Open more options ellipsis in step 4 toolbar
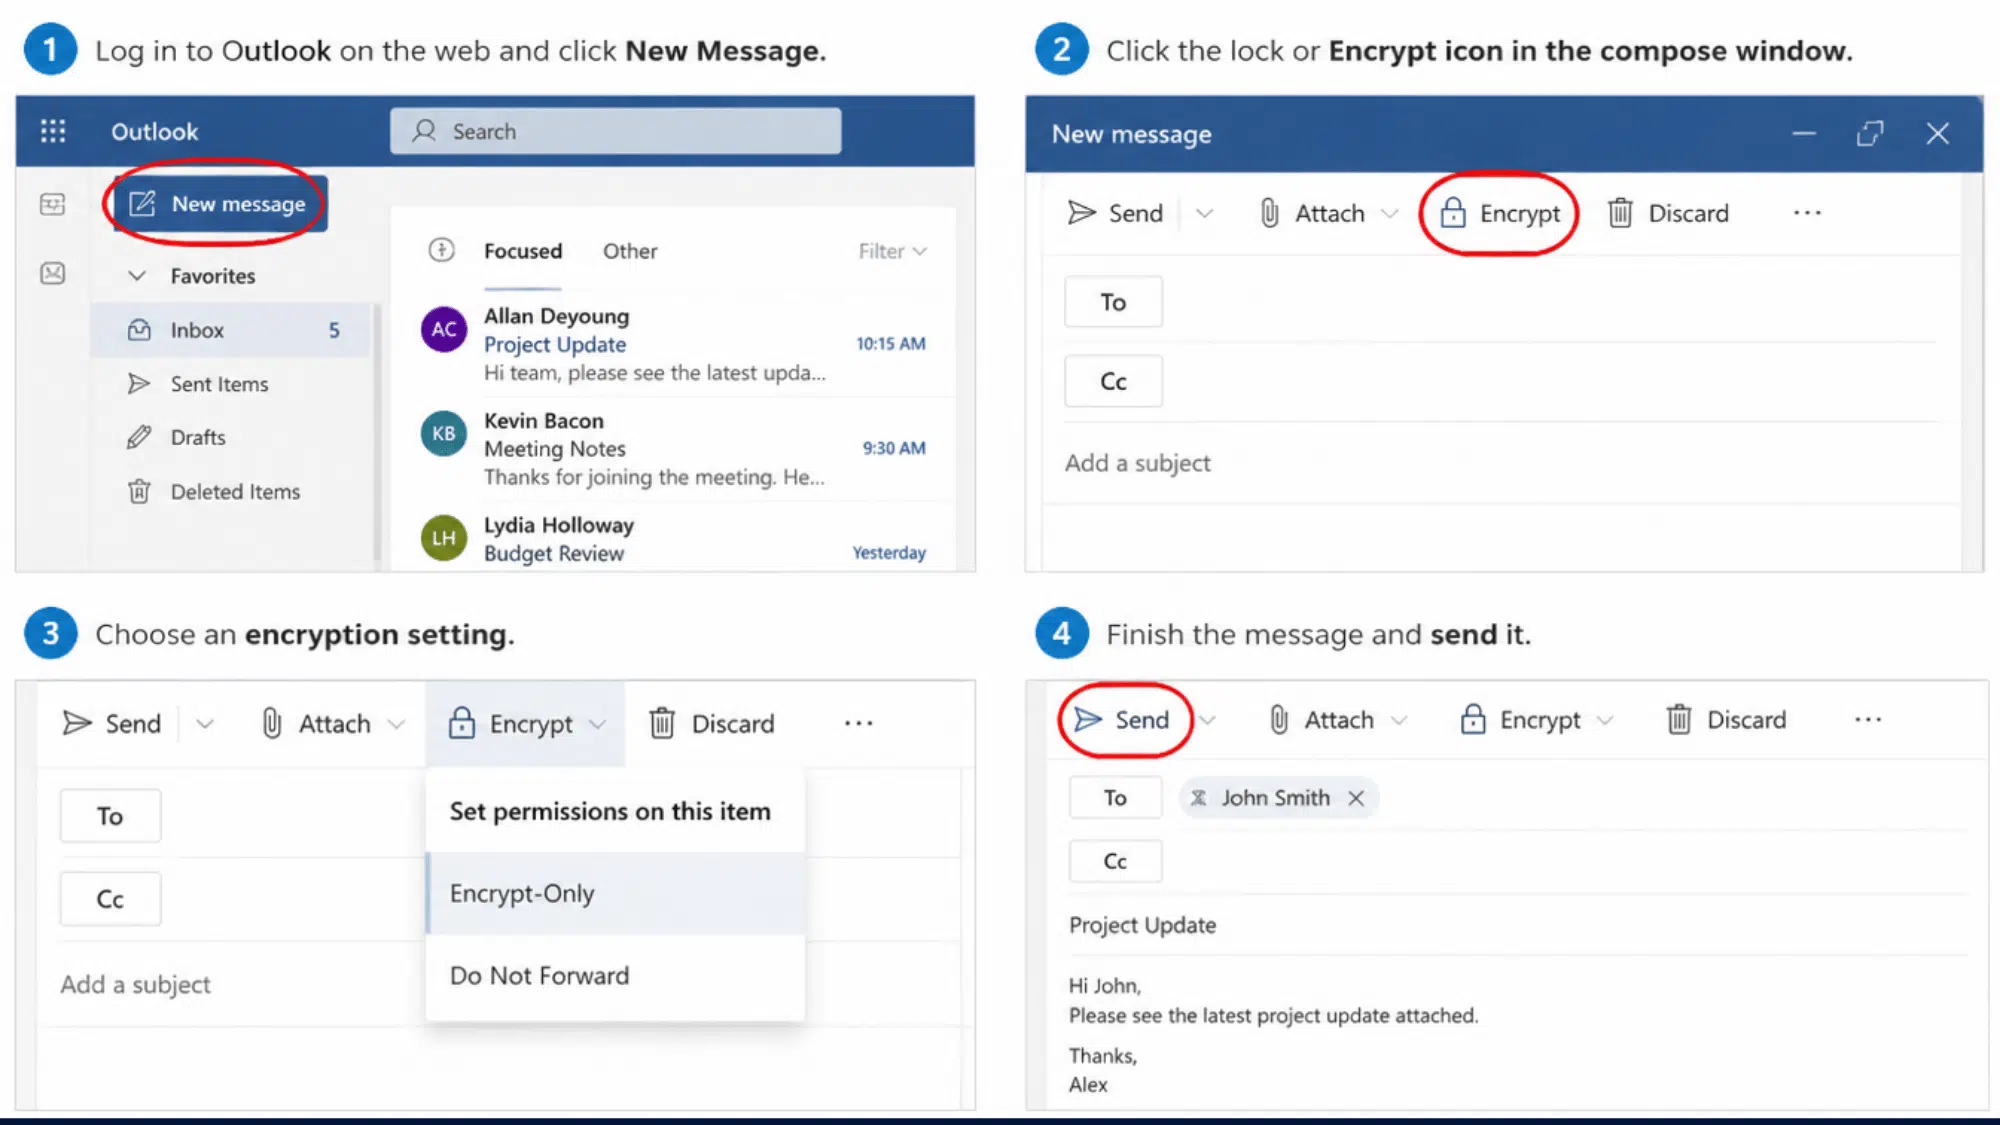 (x=1867, y=720)
